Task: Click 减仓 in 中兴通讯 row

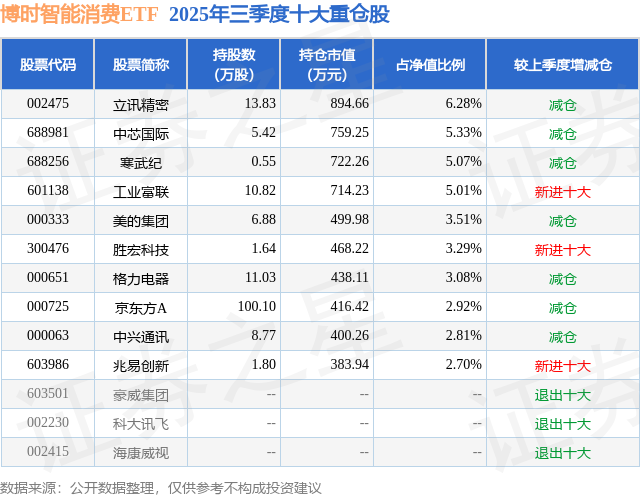Action: click(563, 337)
